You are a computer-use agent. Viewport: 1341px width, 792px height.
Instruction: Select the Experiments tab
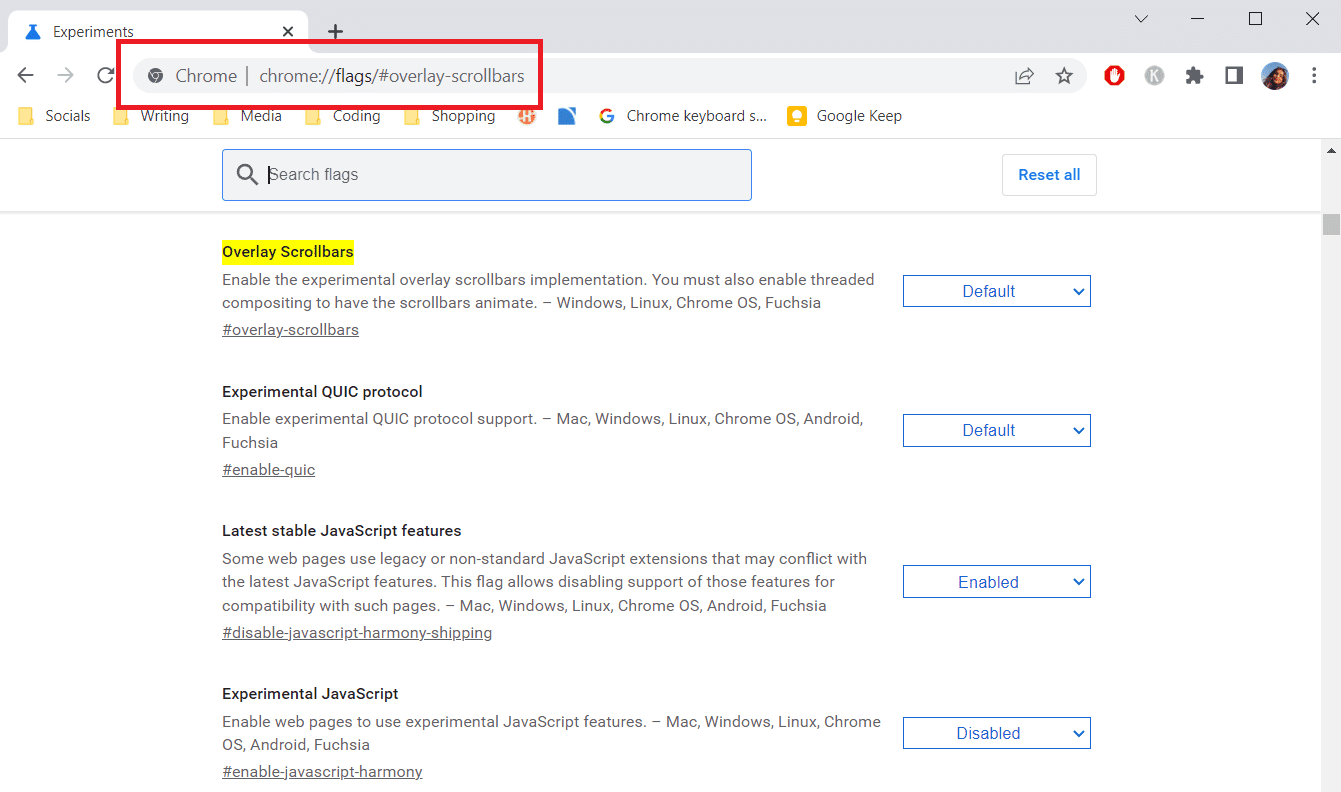(x=160, y=32)
